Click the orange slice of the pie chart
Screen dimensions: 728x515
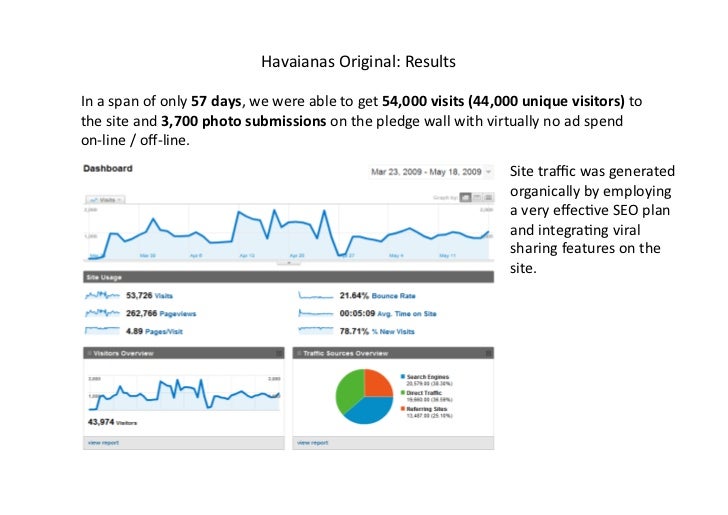click(377, 384)
